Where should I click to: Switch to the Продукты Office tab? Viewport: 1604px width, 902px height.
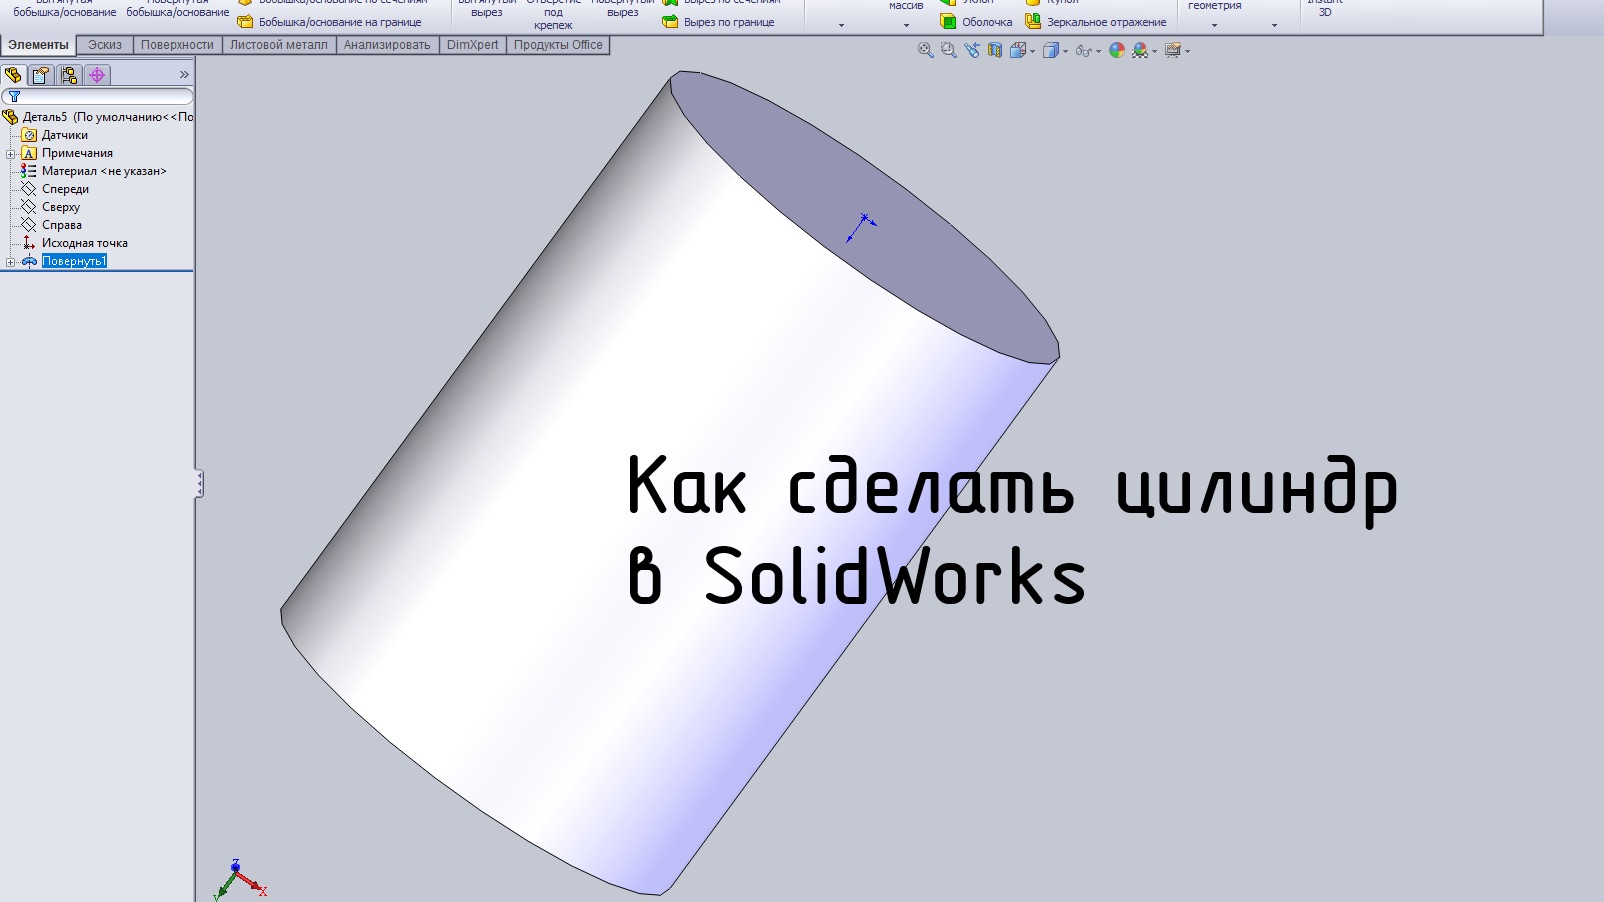(x=558, y=45)
